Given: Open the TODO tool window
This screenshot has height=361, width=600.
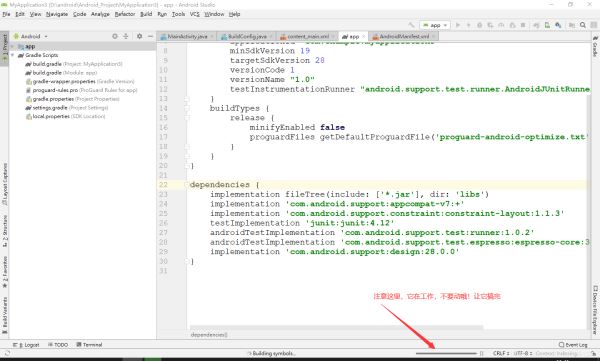Looking at the screenshot, I should [x=58, y=345].
